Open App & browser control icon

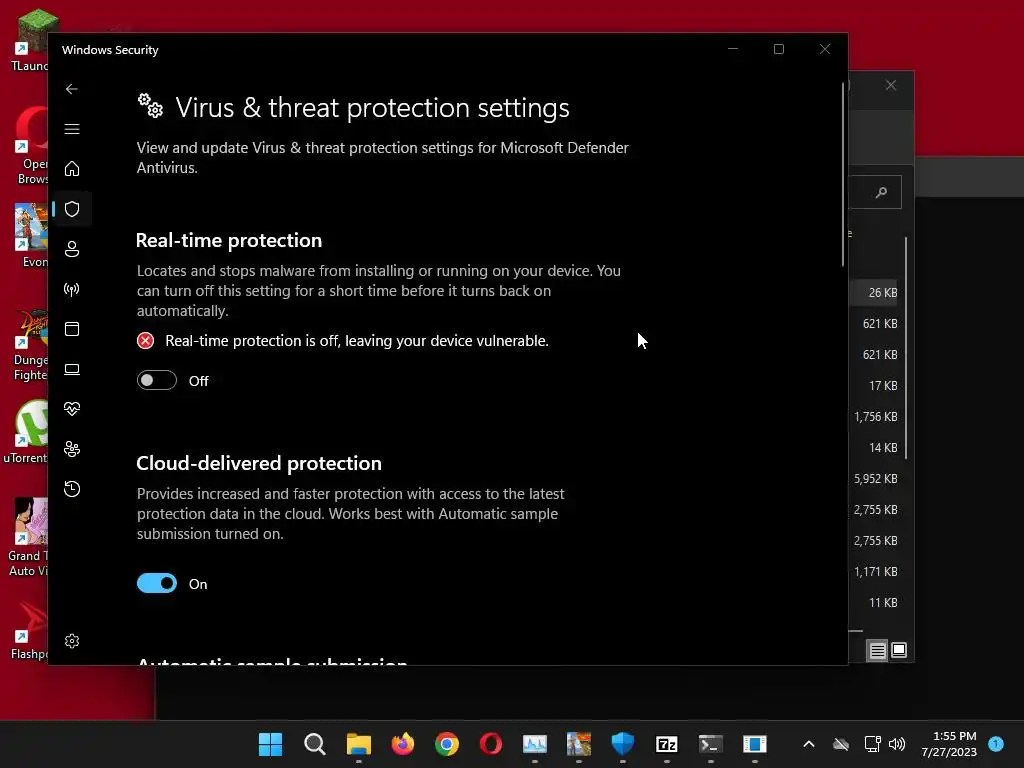pos(72,329)
